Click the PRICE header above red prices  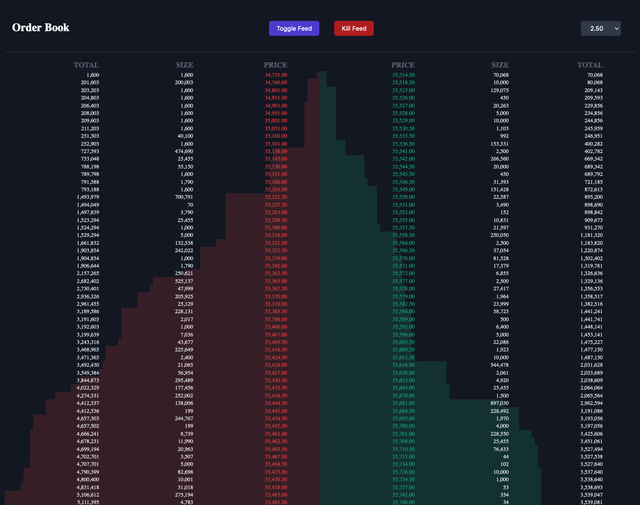276,65
